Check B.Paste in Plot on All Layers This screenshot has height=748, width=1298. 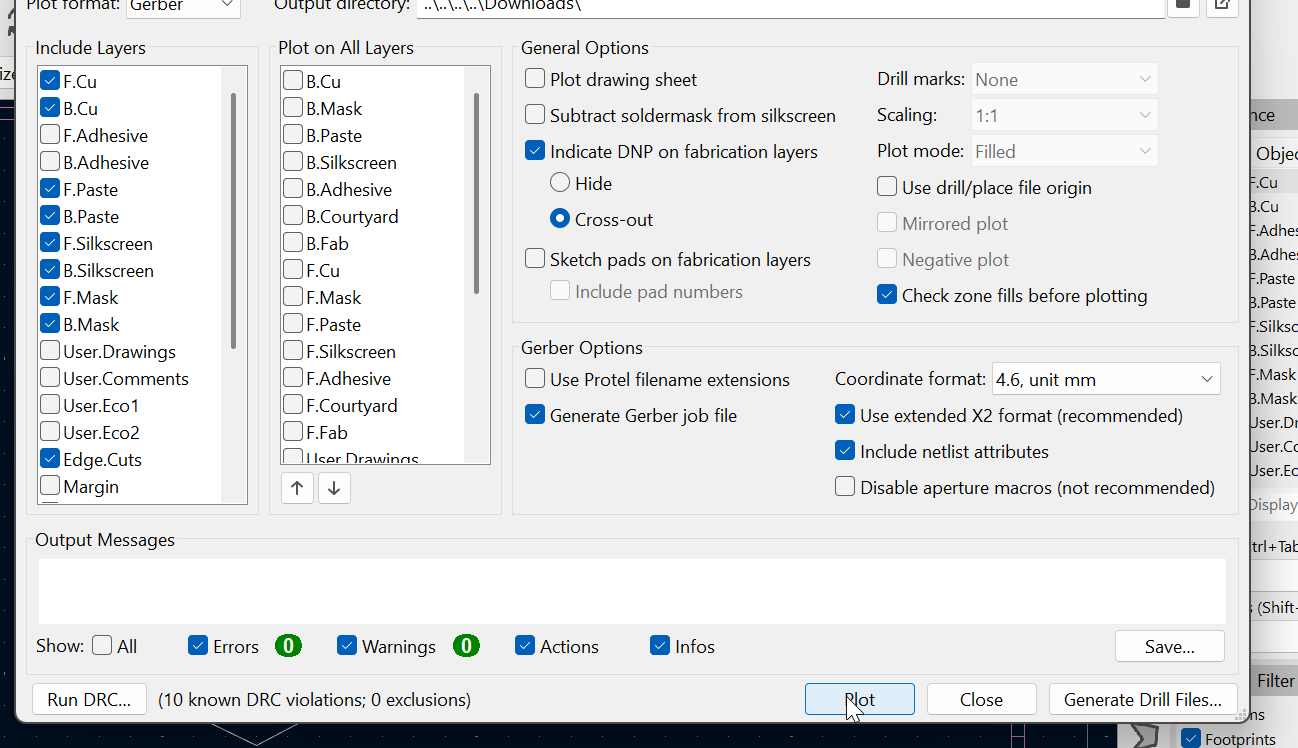pos(293,135)
